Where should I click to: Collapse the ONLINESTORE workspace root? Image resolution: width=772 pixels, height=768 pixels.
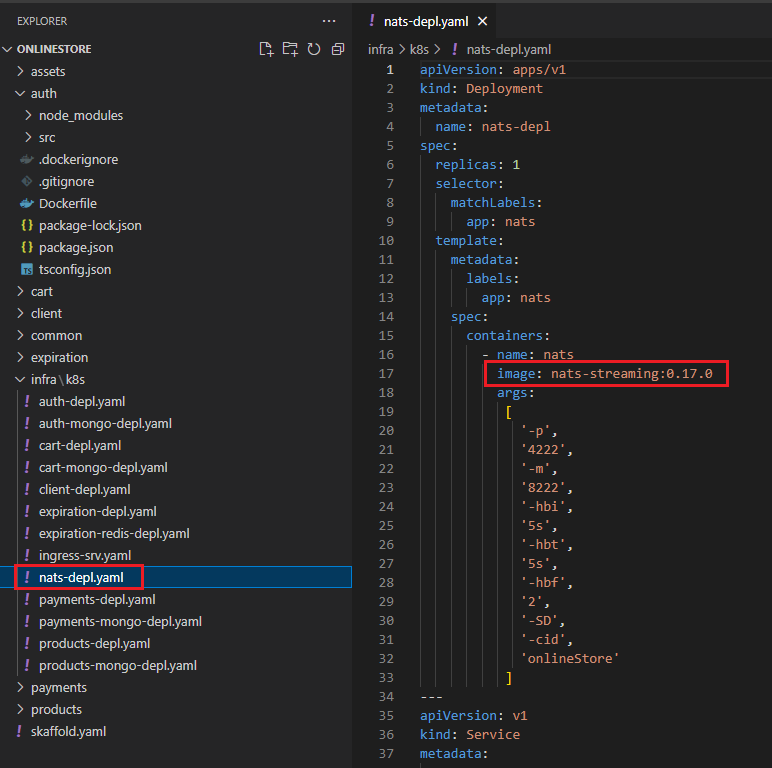(54, 49)
